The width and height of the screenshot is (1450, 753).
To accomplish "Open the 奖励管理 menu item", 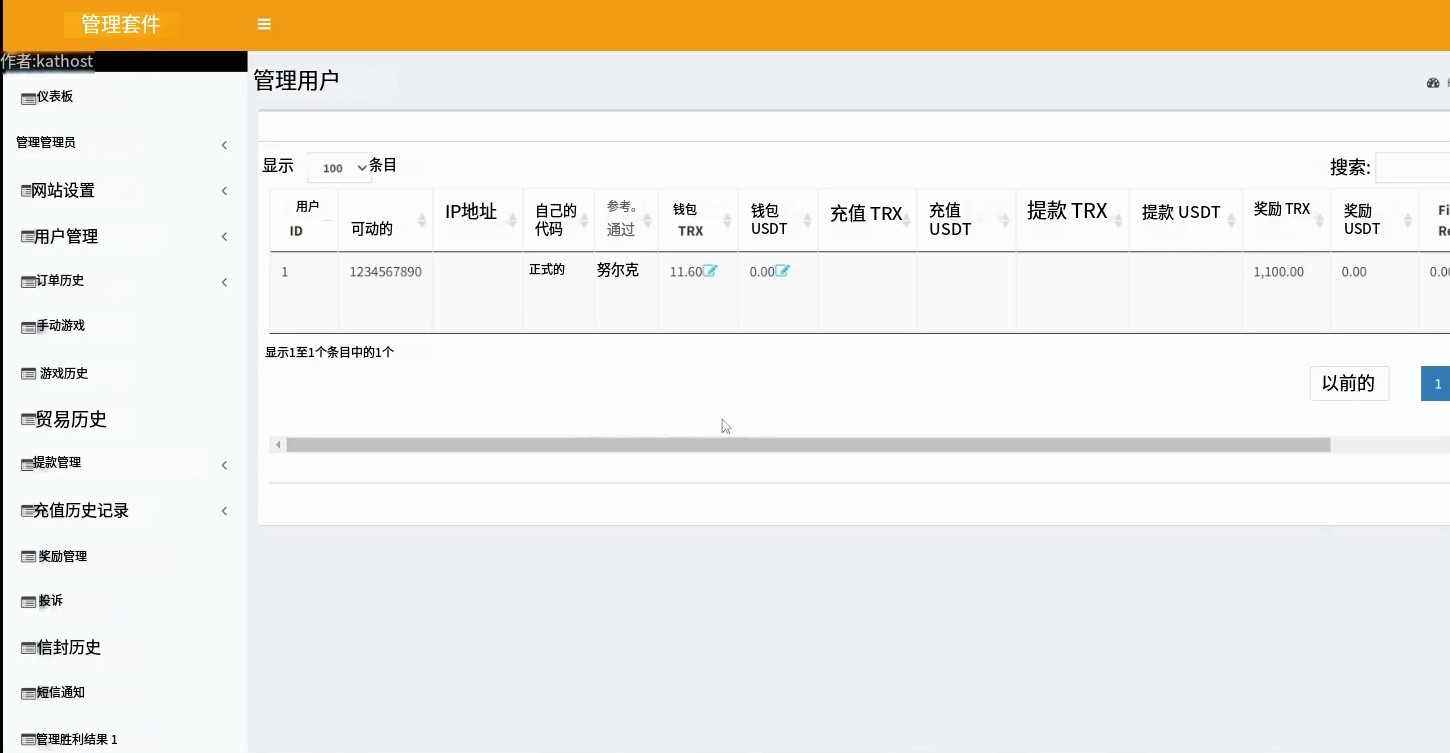I will tap(62, 556).
